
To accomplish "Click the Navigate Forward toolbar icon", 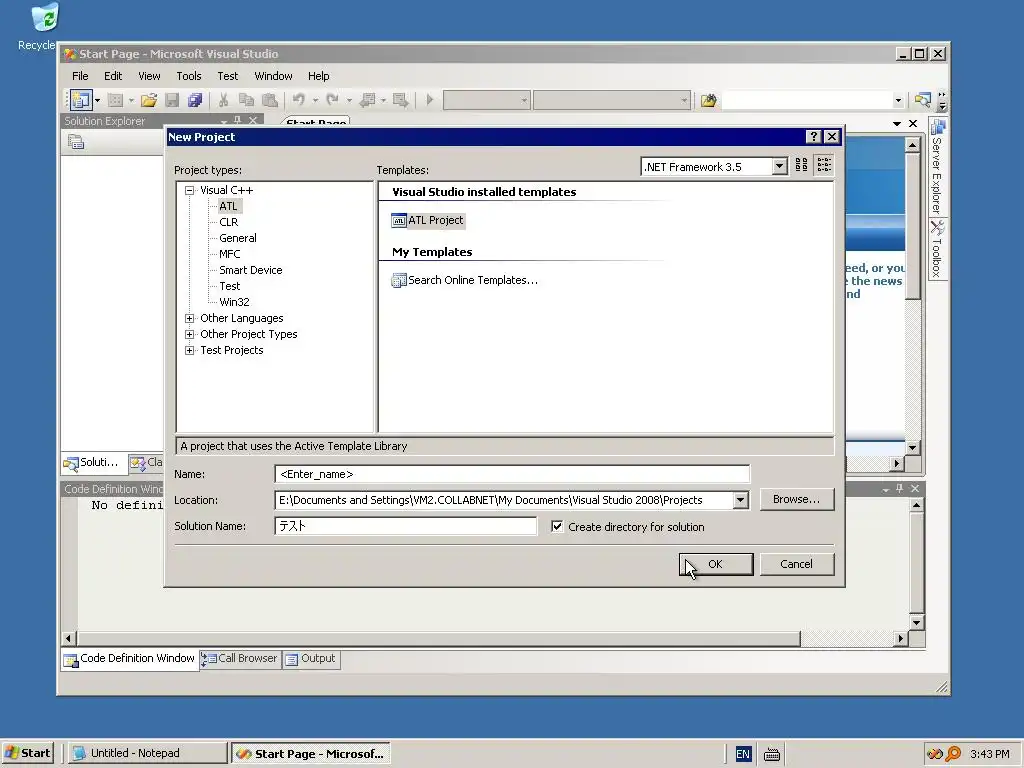I will pyautogui.click(x=400, y=100).
